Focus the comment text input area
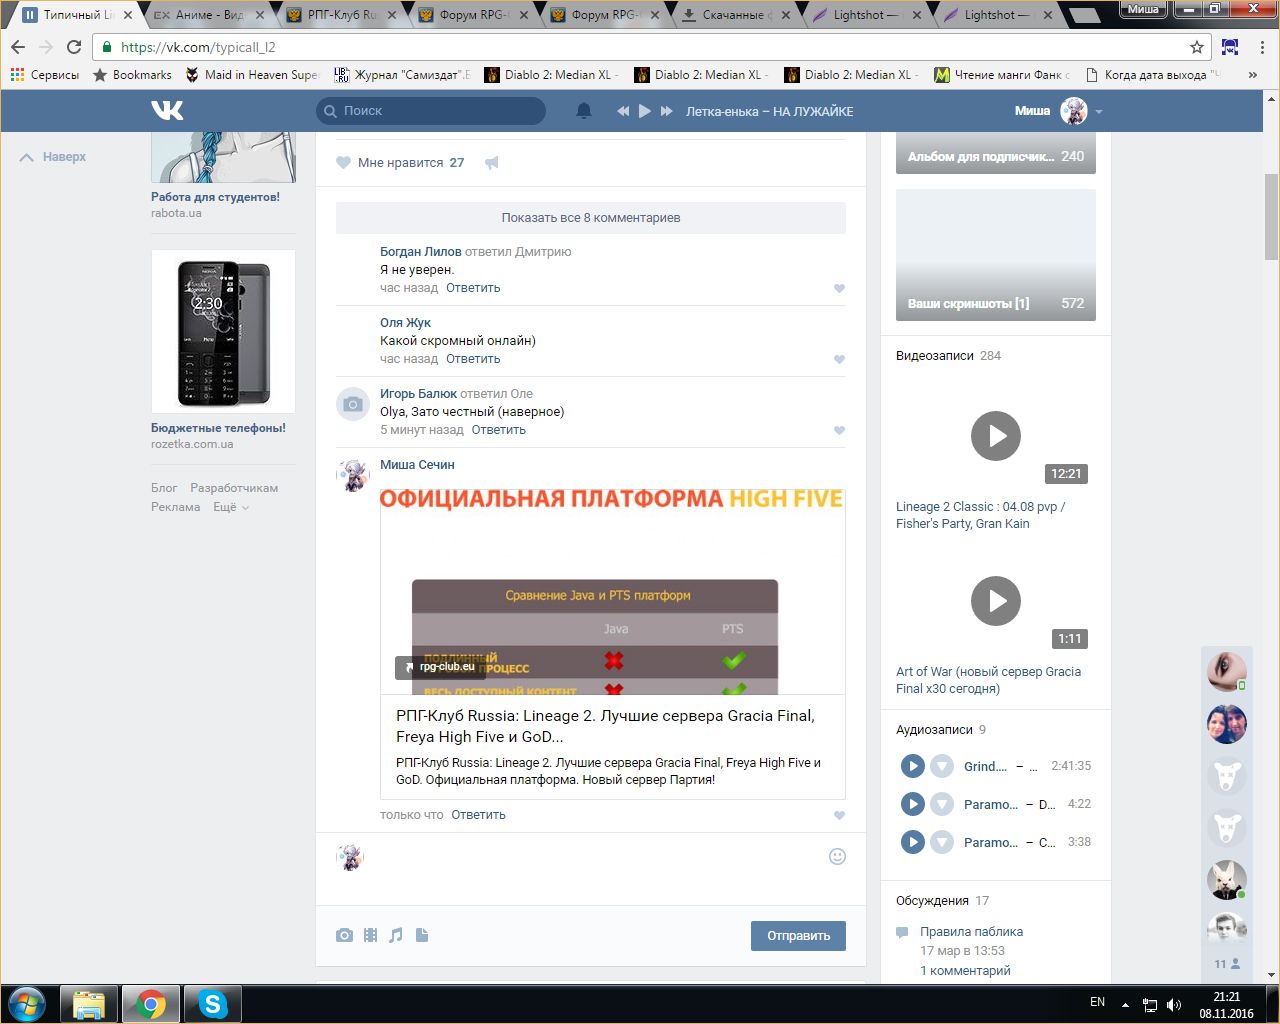 pos(596,857)
